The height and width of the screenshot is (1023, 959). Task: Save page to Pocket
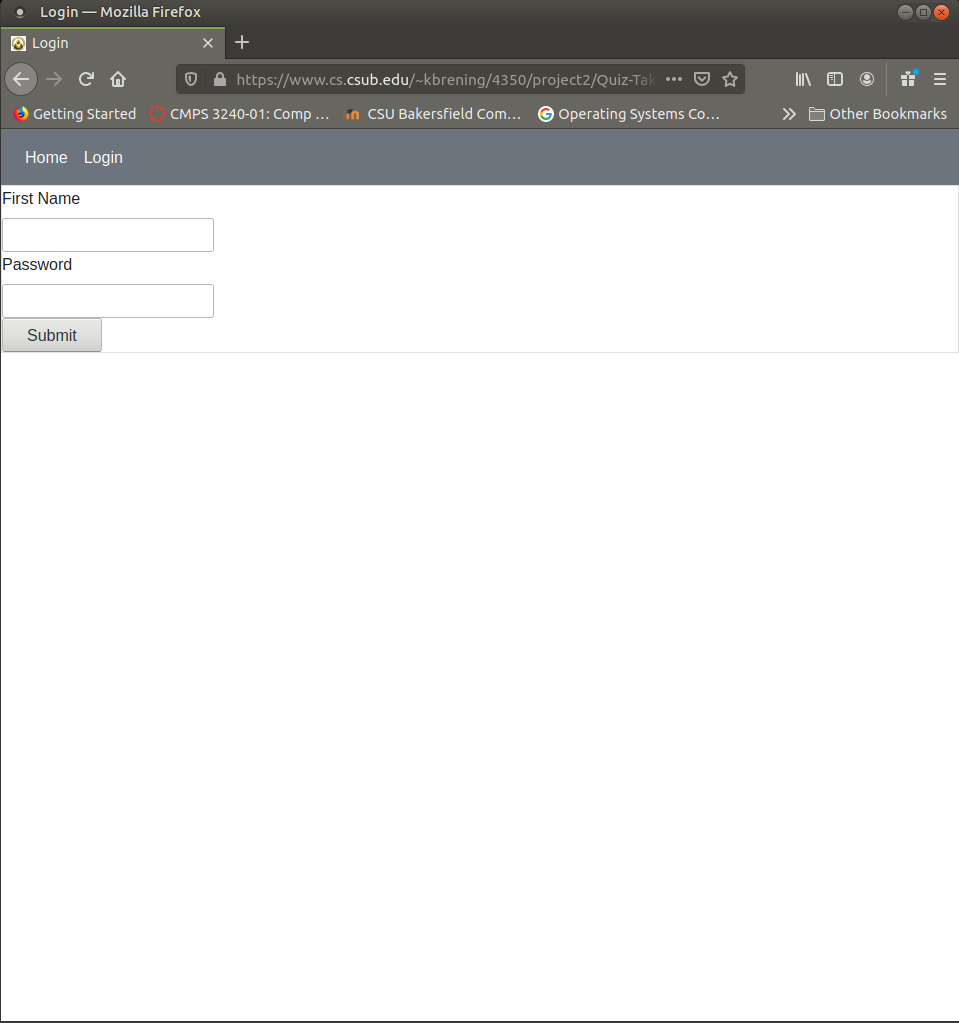702,80
